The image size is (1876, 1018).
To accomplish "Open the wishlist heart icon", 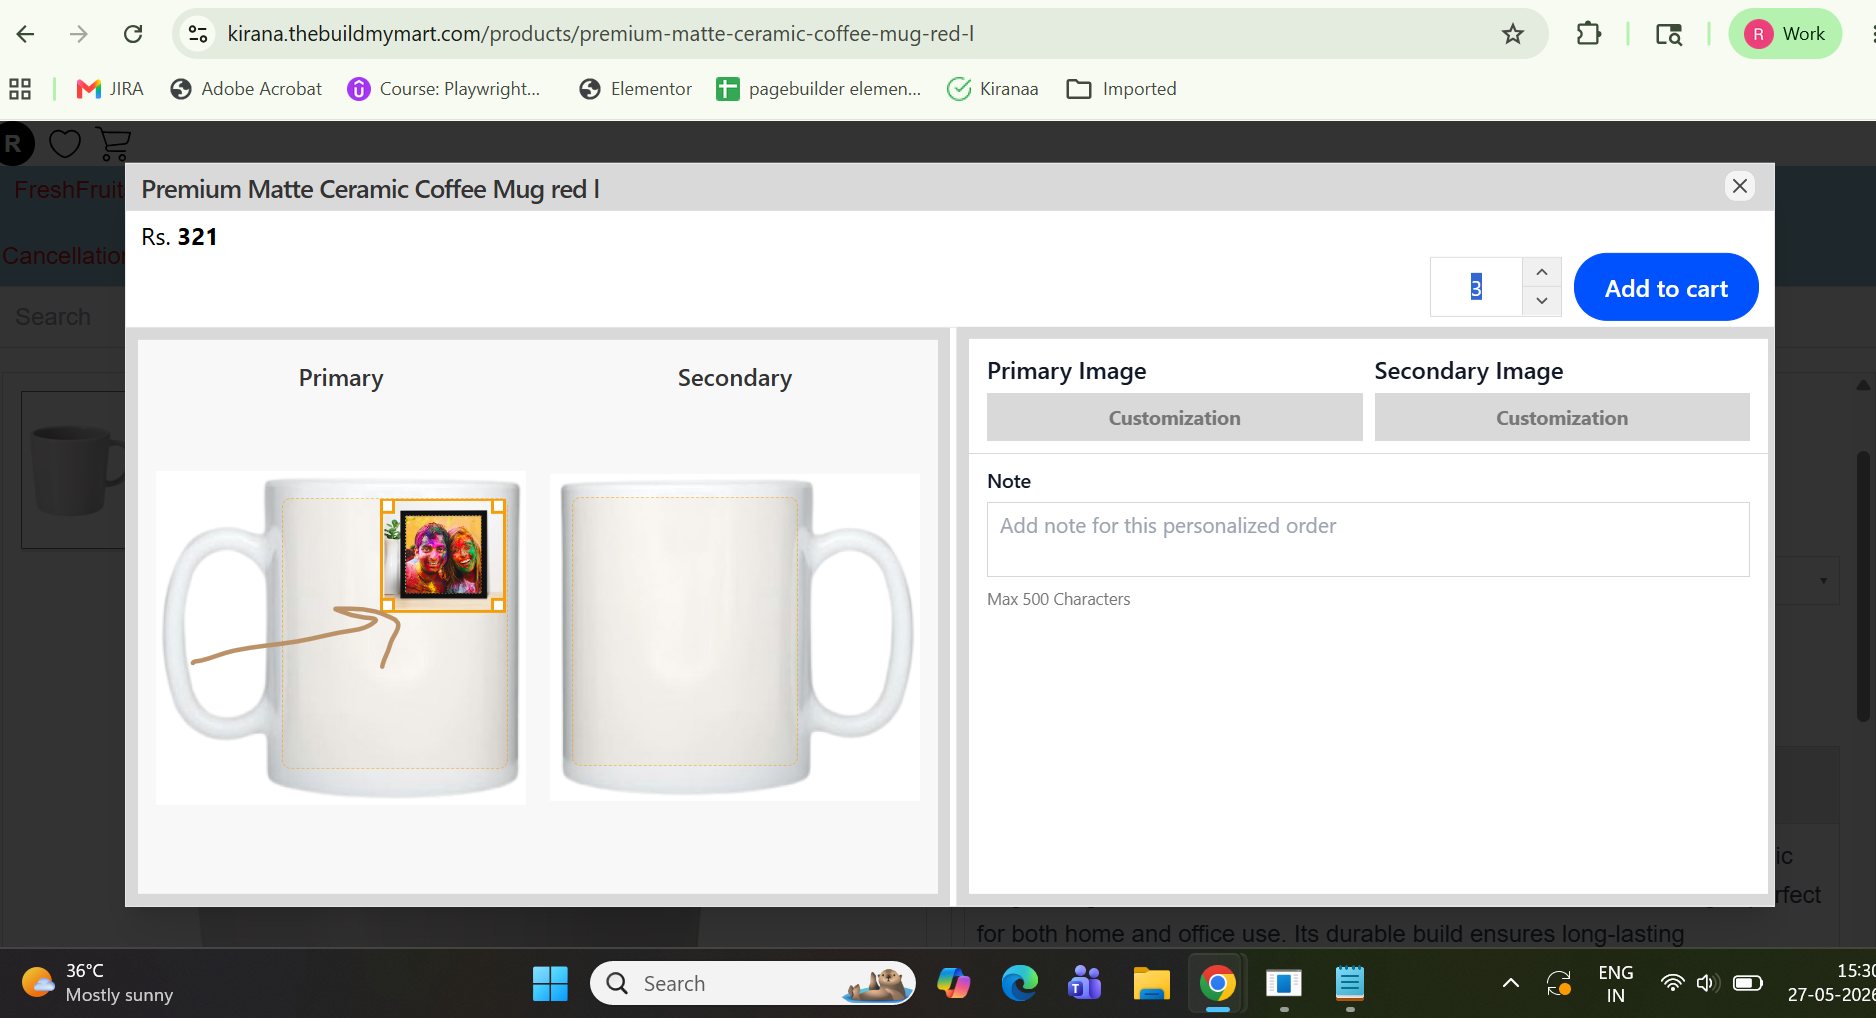I will pyautogui.click(x=65, y=144).
